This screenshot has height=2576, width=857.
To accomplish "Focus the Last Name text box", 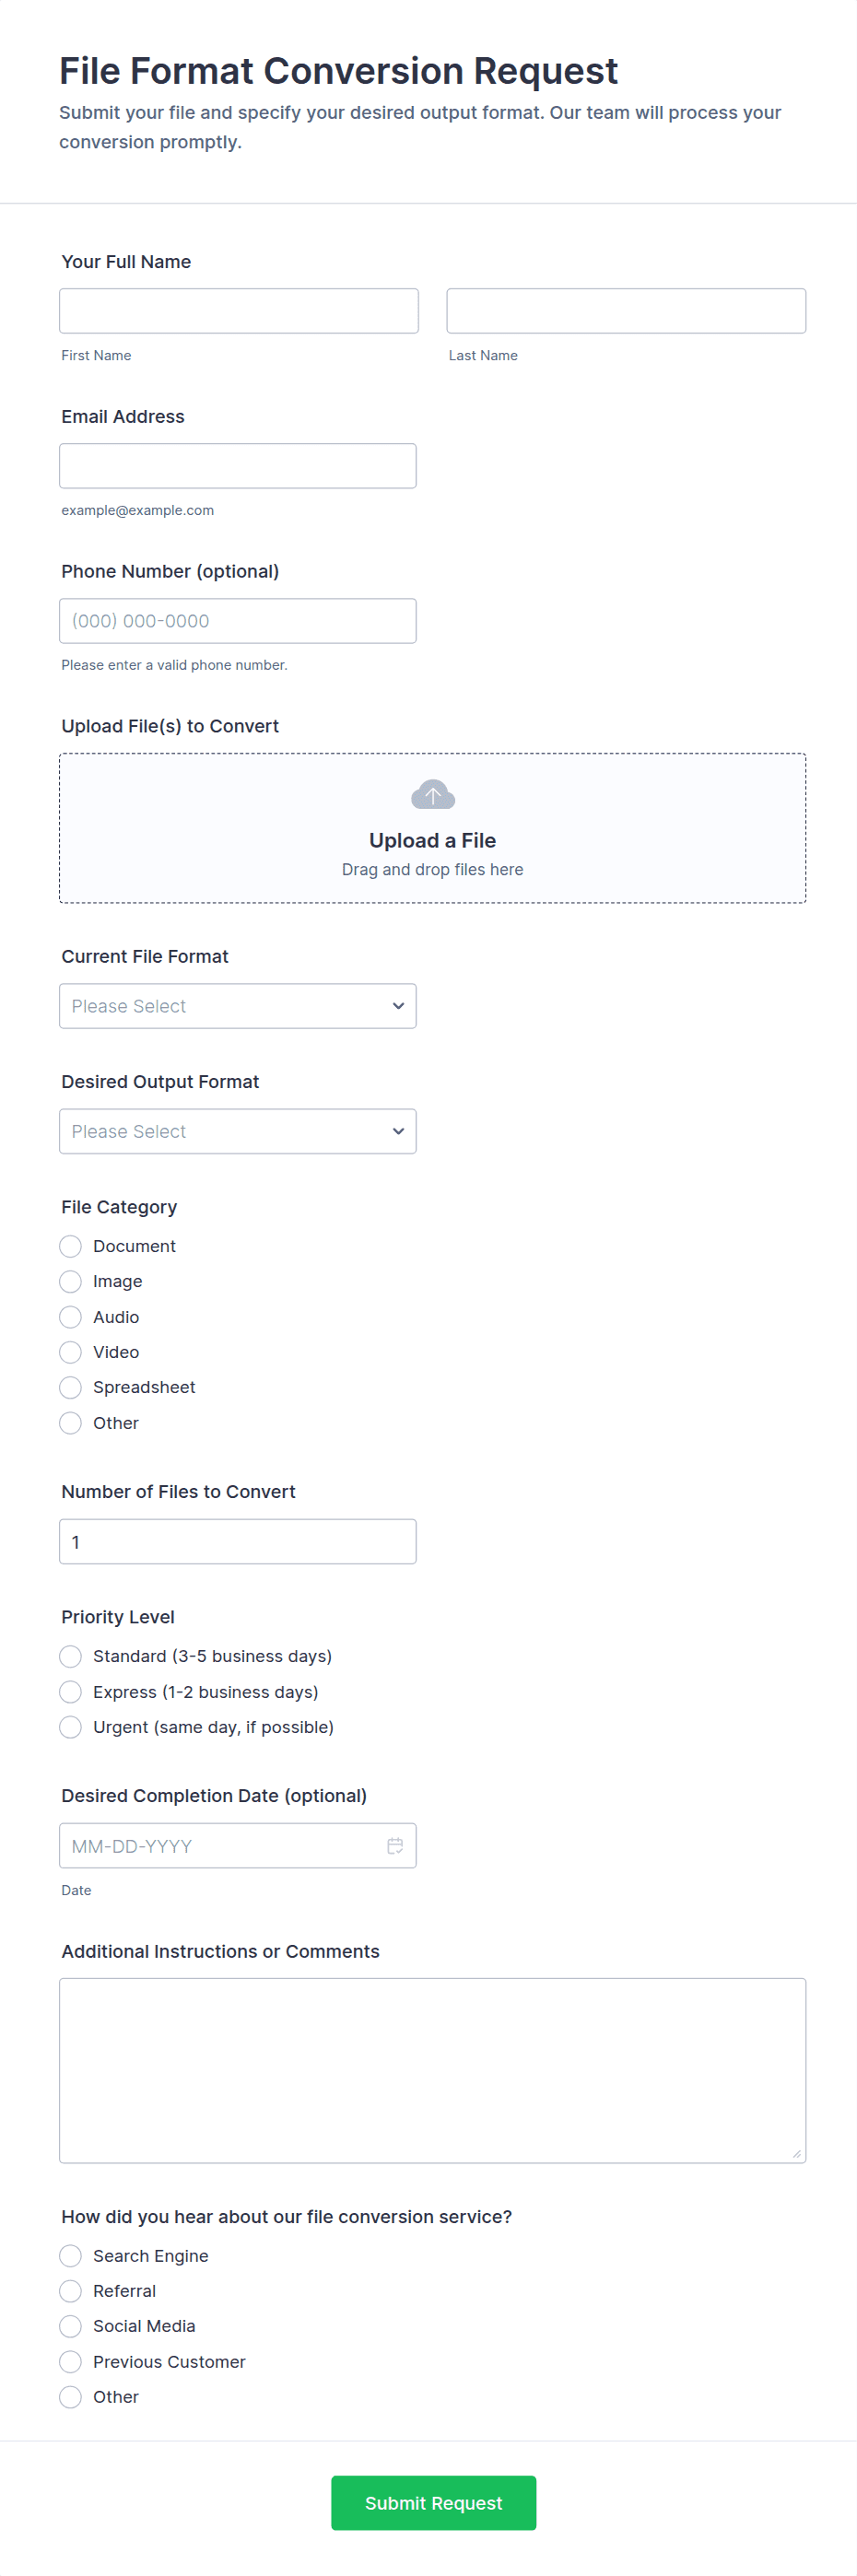I will tap(625, 311).
